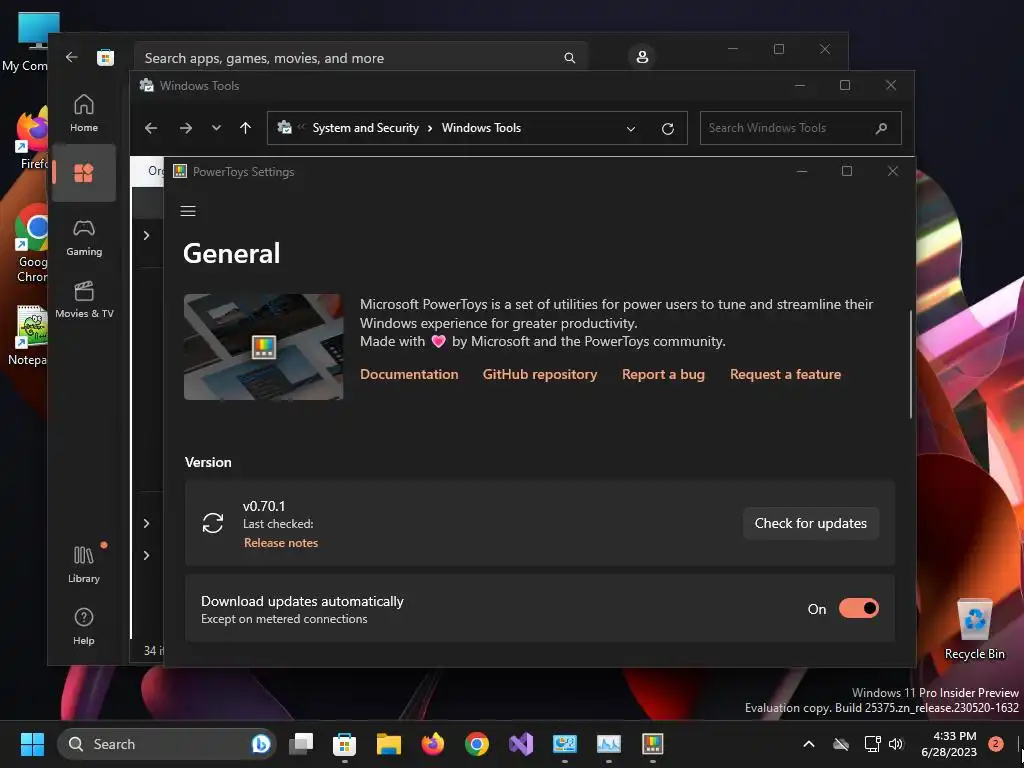Click the Microsoft Store search box
Screen dimensions: 1024x768
coord(361,58)
